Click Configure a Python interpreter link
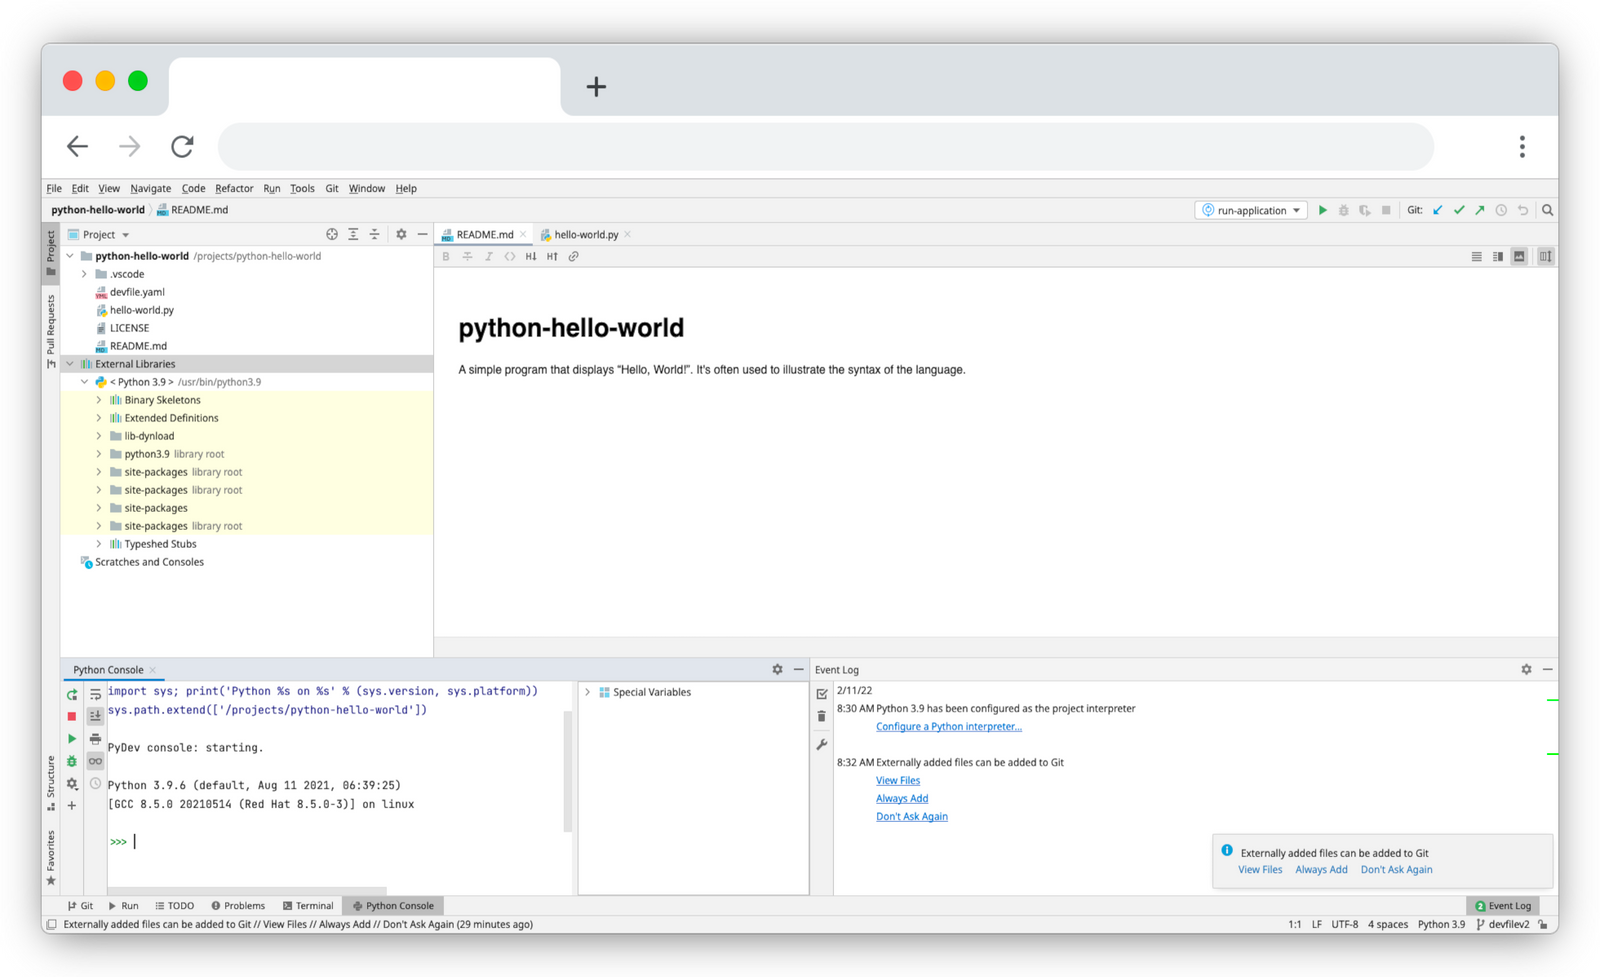 [x=948, y=726]
